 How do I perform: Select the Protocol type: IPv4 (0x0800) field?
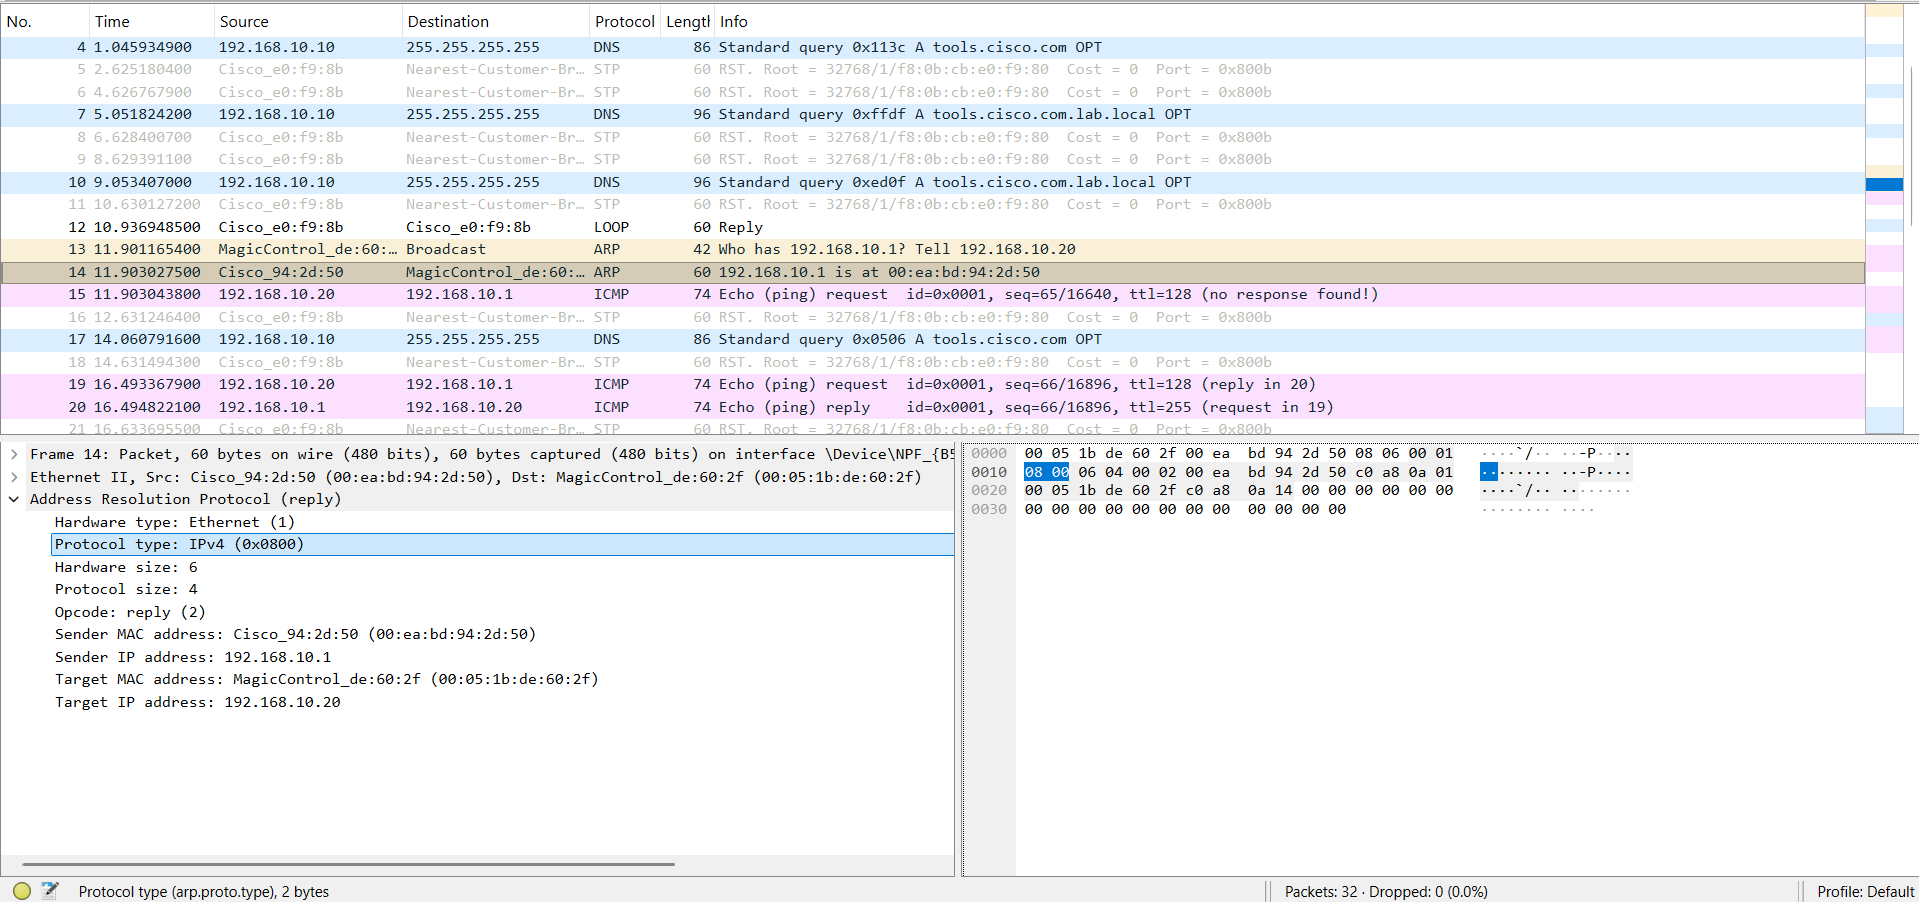point(502,544)
